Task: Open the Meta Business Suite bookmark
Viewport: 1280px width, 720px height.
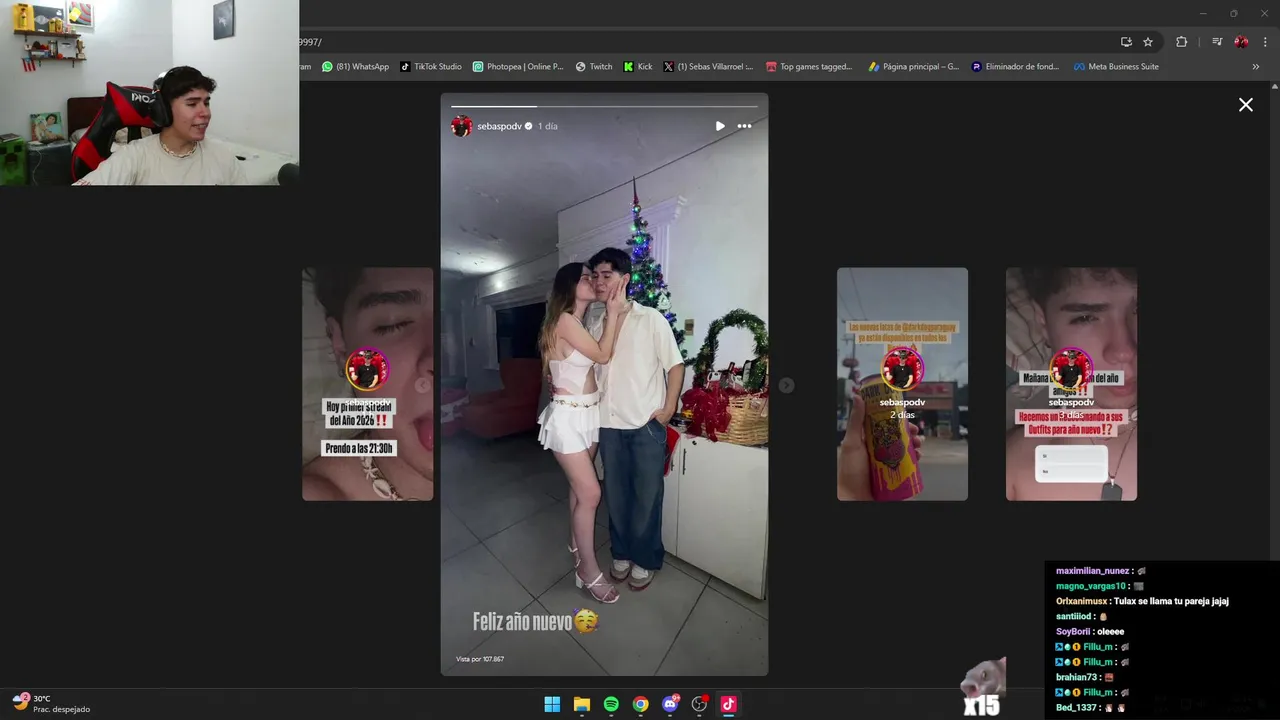Action: 1116,67
